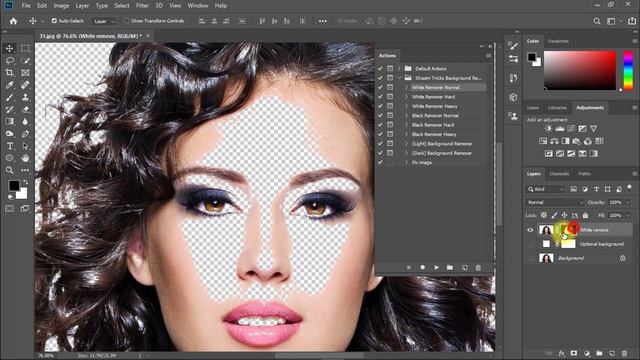Play the selected action
640x360 pixels.
pos(436,267)
